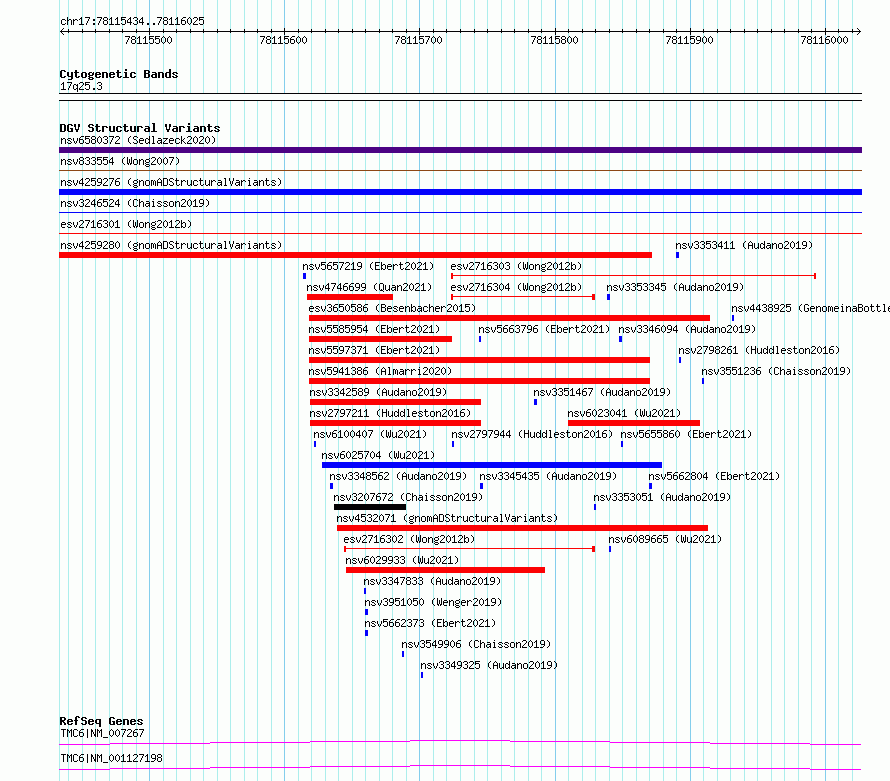Click the nsv4259276 gnomAD variant label

coord(171,182)
